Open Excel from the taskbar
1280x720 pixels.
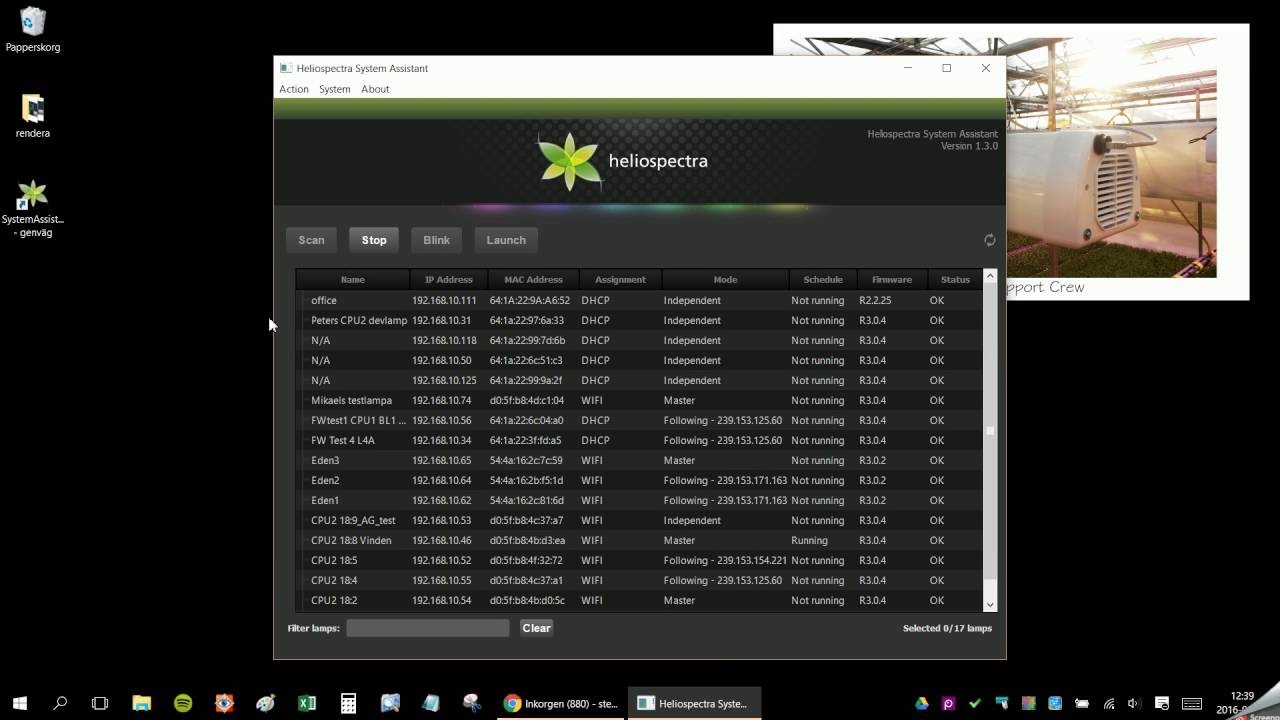pyautogui.click(x=307, y=703)
